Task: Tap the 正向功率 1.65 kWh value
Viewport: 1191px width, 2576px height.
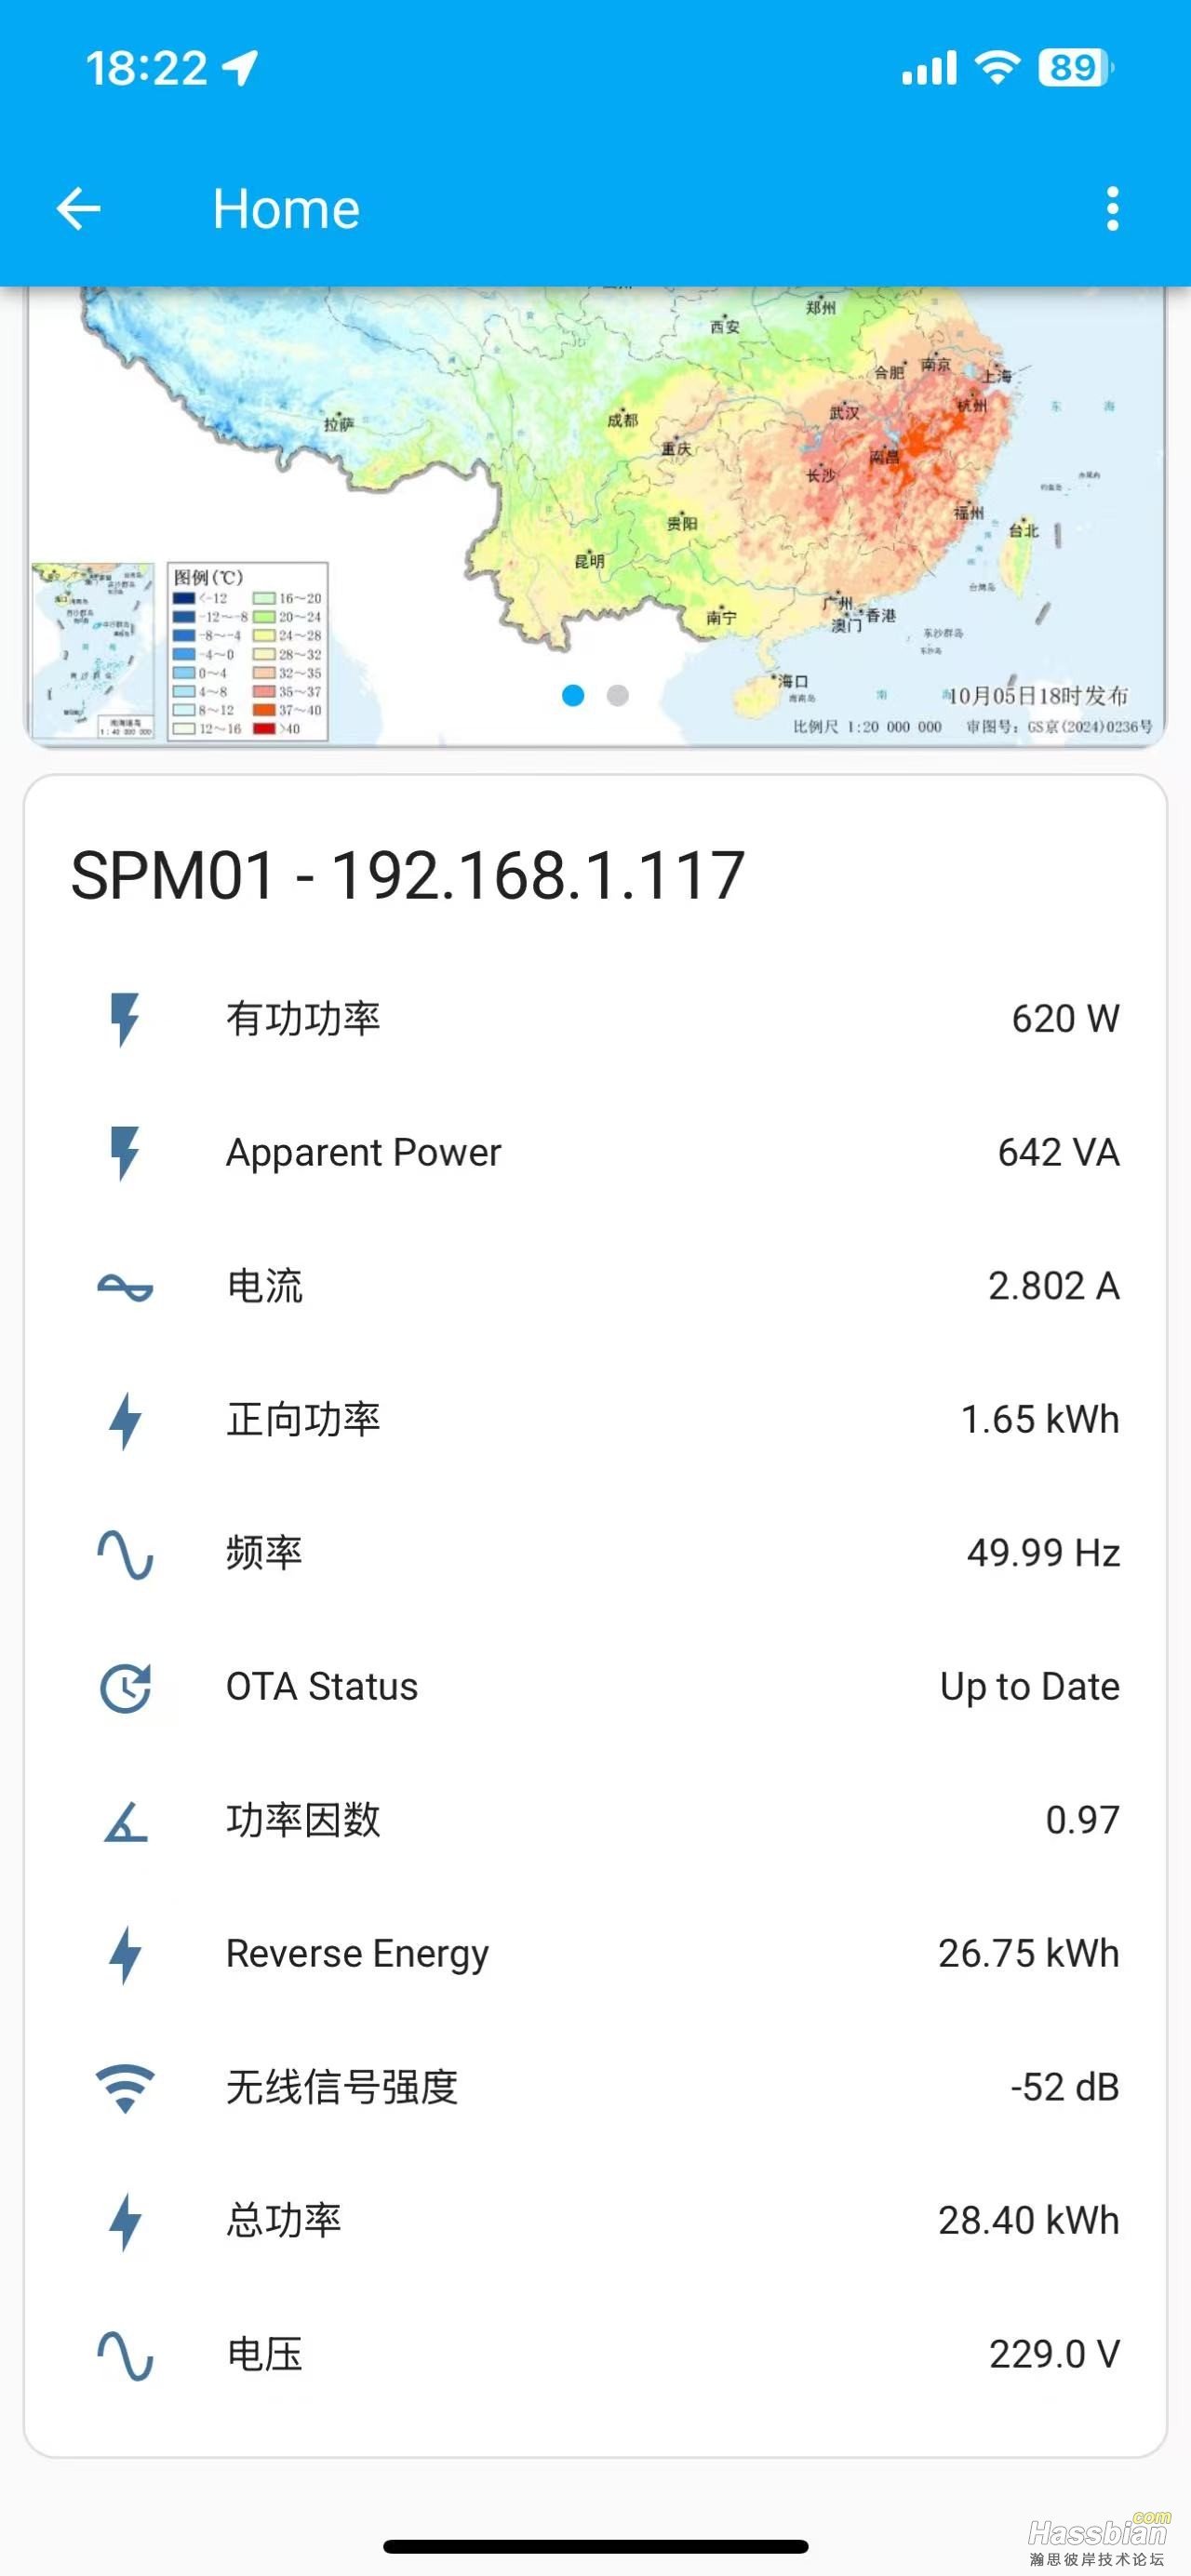Action: pyautogui.click(x=1039, y=1420)
